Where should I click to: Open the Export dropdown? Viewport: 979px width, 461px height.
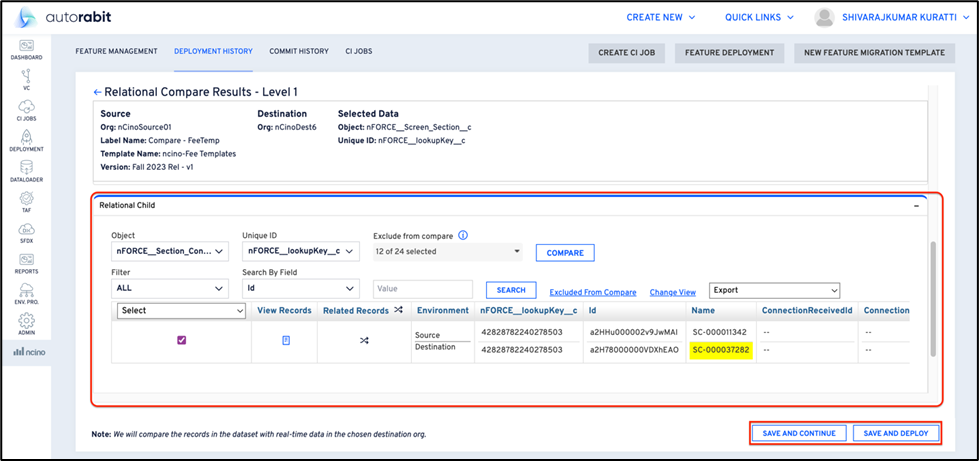pyautogui.click(x=767, y=290)
